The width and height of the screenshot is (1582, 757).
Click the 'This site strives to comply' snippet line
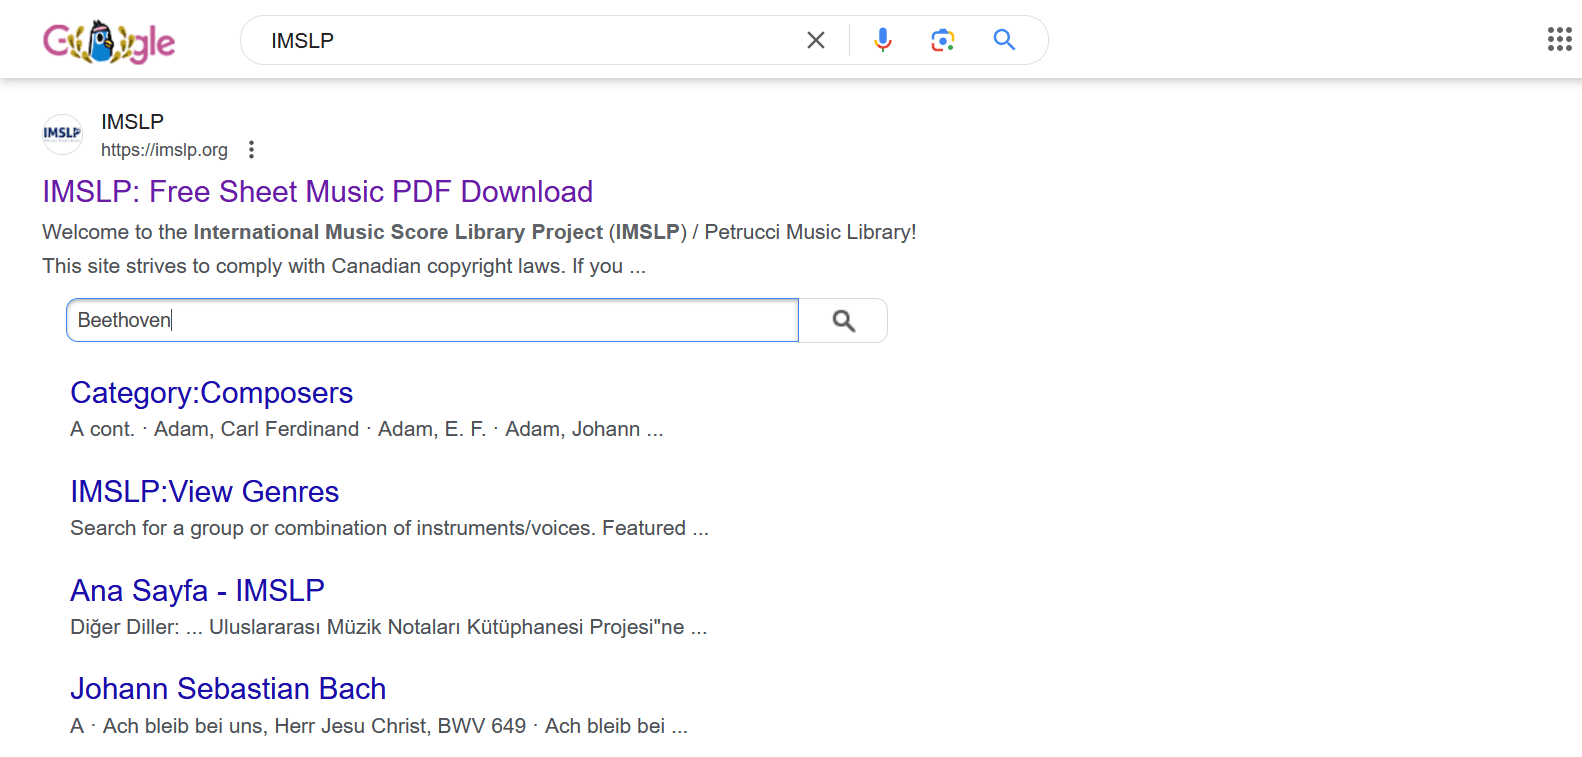pos(344,266)
